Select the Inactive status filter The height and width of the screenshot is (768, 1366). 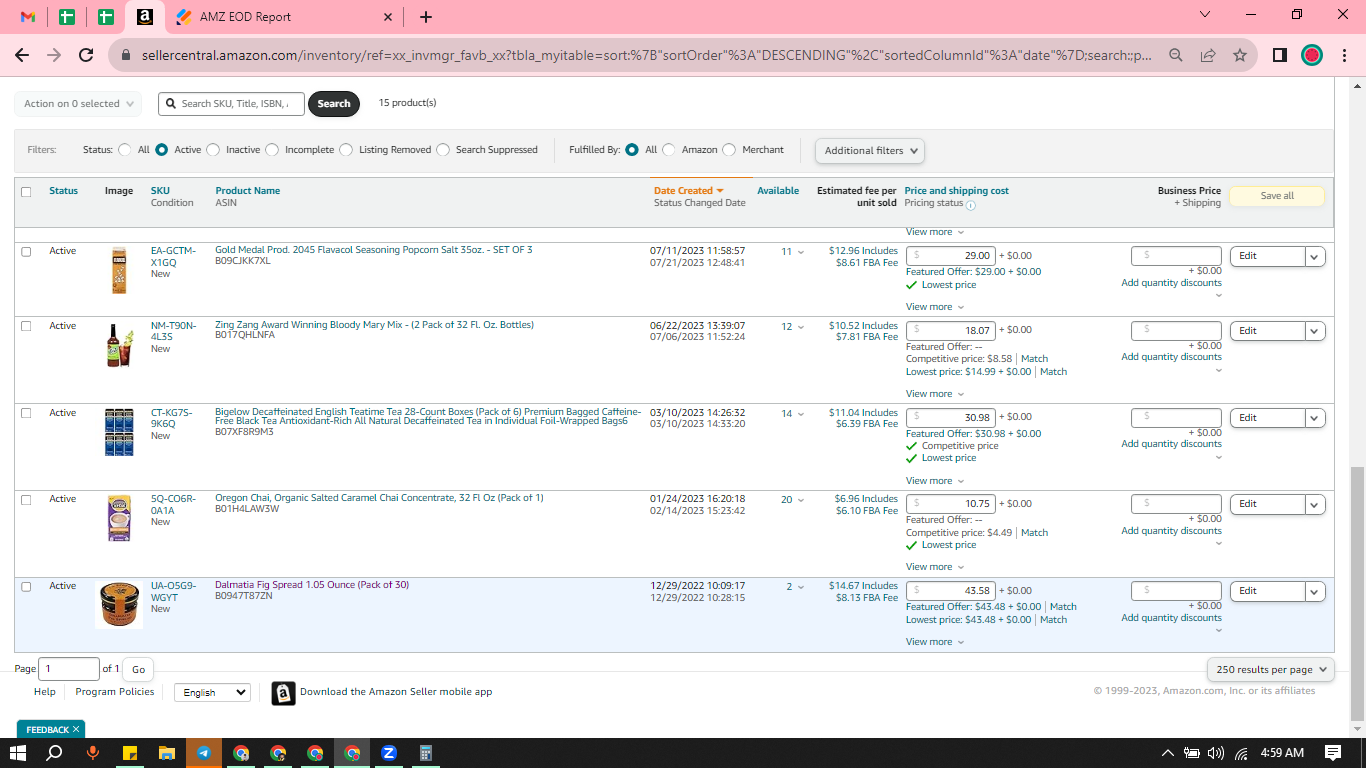coord(213,150)
